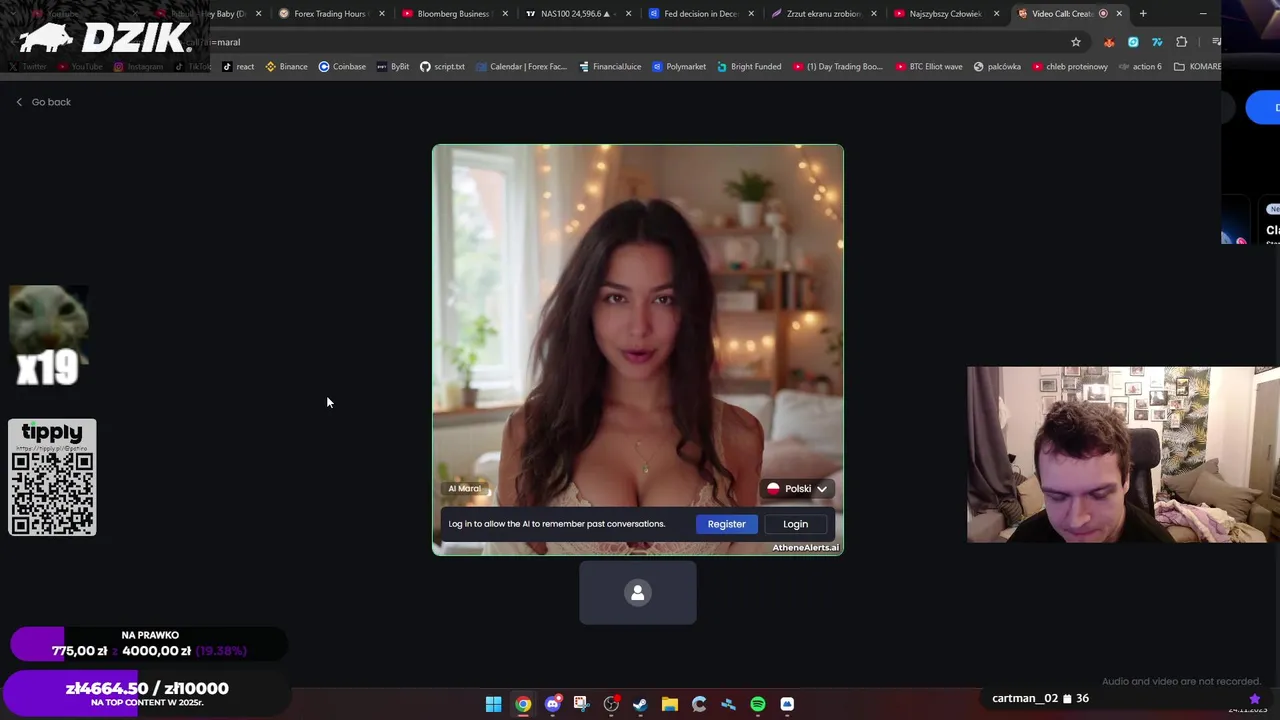Open a new browser tab
The width and height of the screenshot is (1280, 720).
1143,14
